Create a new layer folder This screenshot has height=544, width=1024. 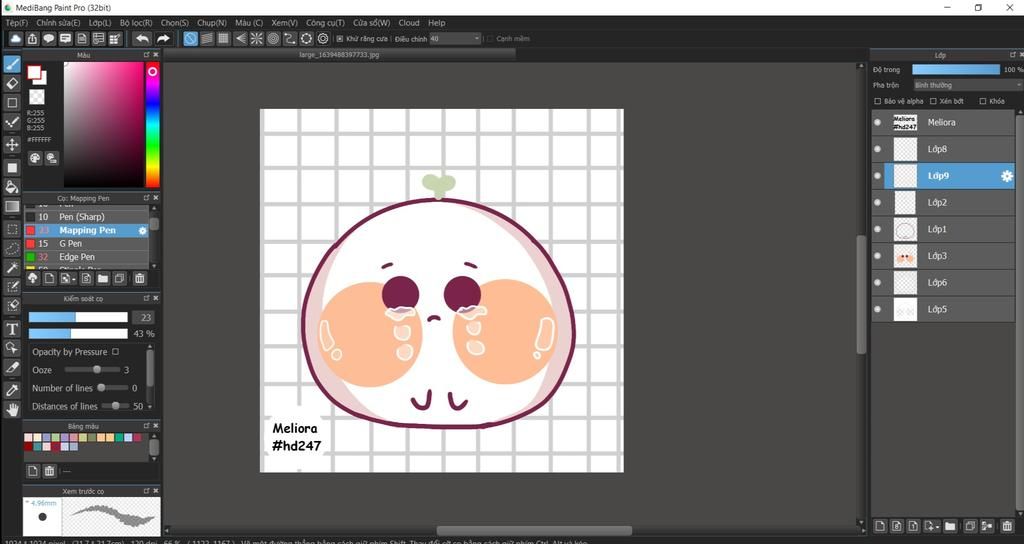[950, 526]
